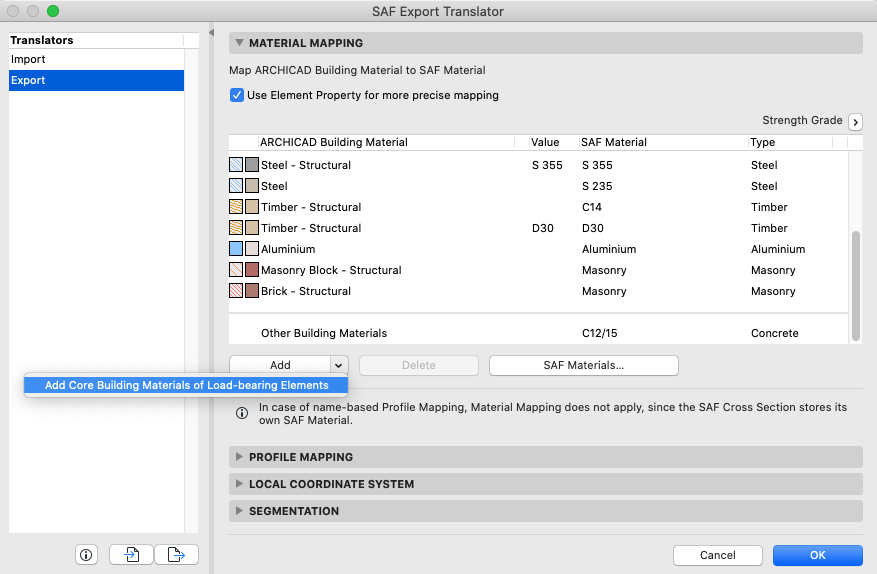Click the fill icon of Brick - Structural row
The image size is (877, 574).
tap(236, 290)
